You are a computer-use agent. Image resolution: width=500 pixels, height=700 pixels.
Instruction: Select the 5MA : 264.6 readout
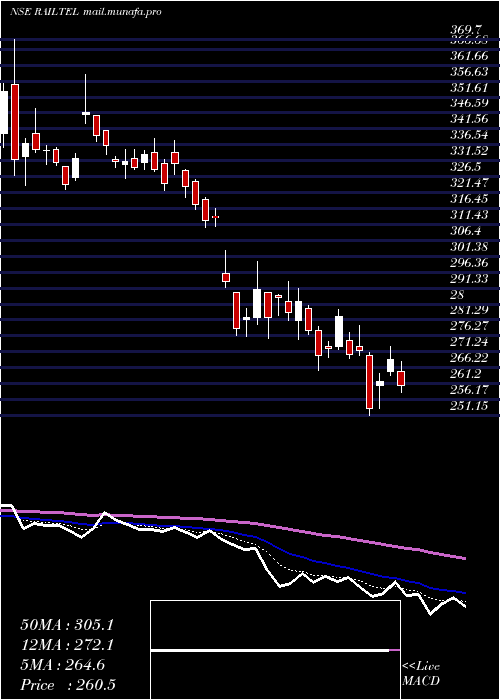tap(62, 665)
